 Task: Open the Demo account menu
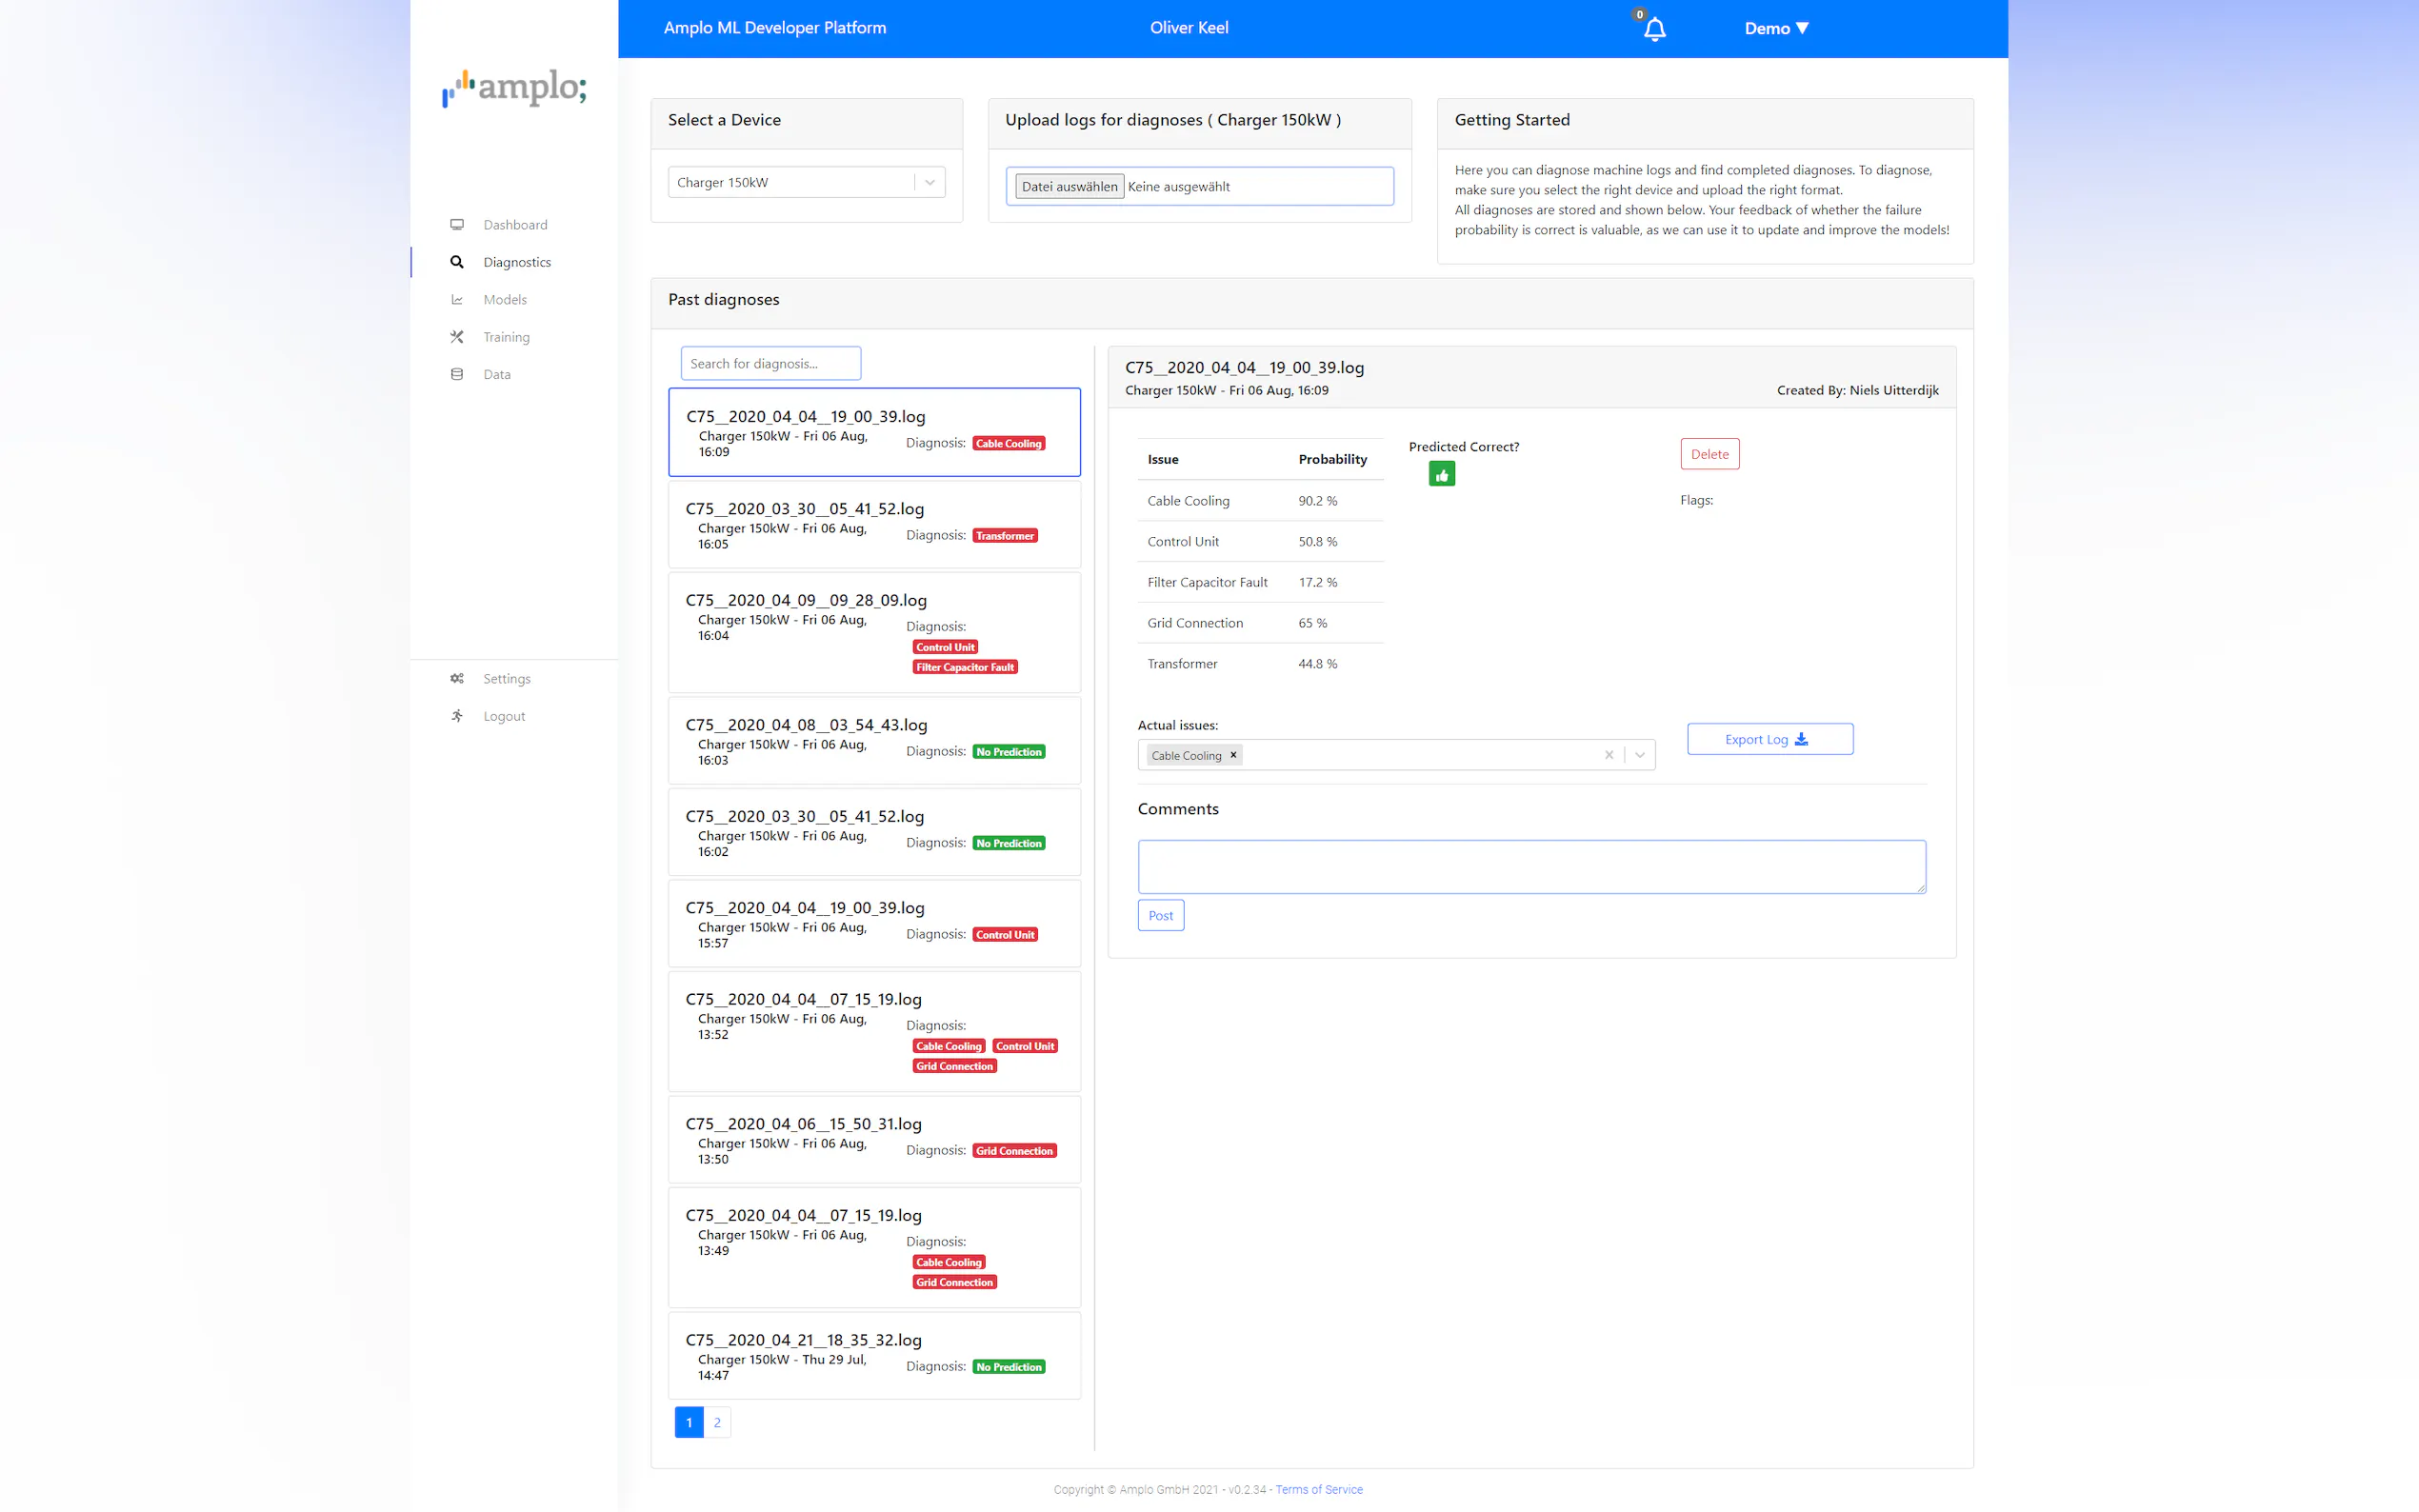click(1776, 28)
